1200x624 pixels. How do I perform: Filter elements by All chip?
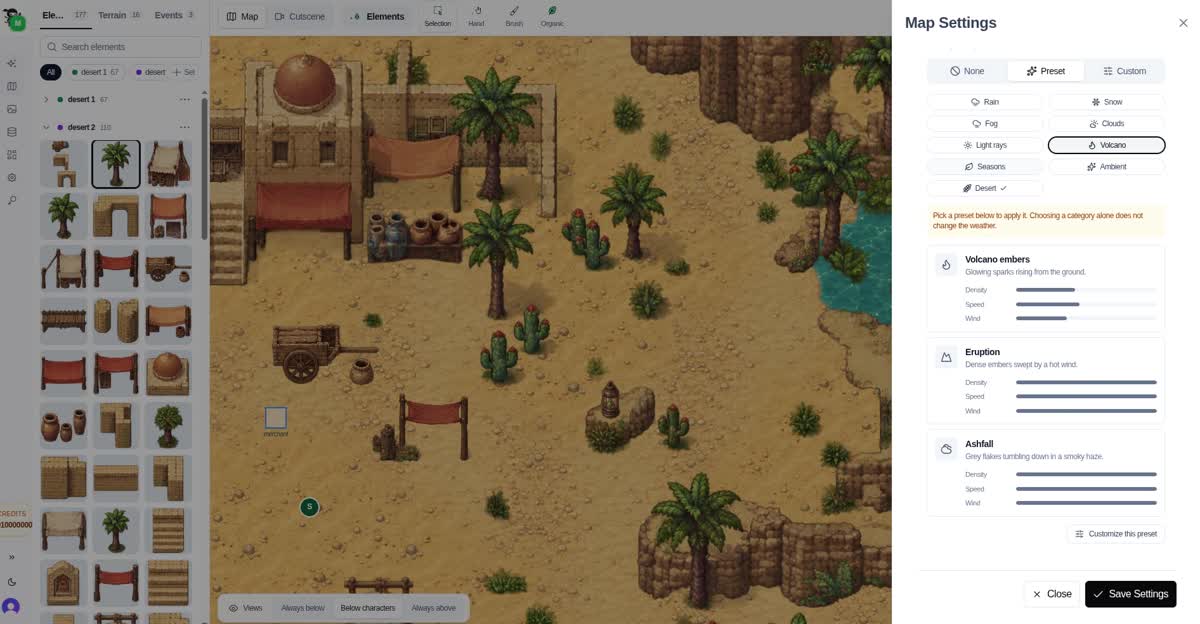click(x=51, y=72)
